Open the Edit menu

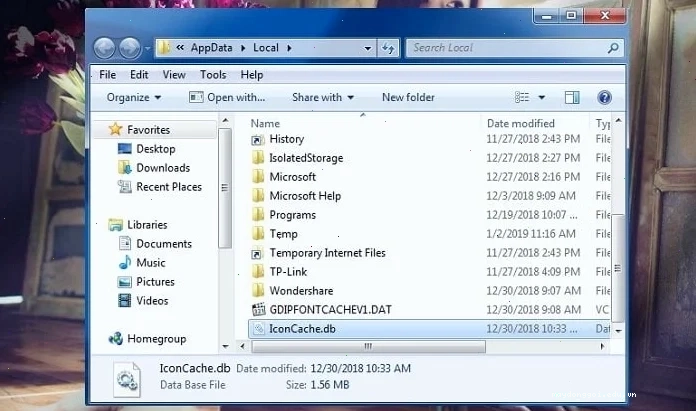click(x=139, y=75)
